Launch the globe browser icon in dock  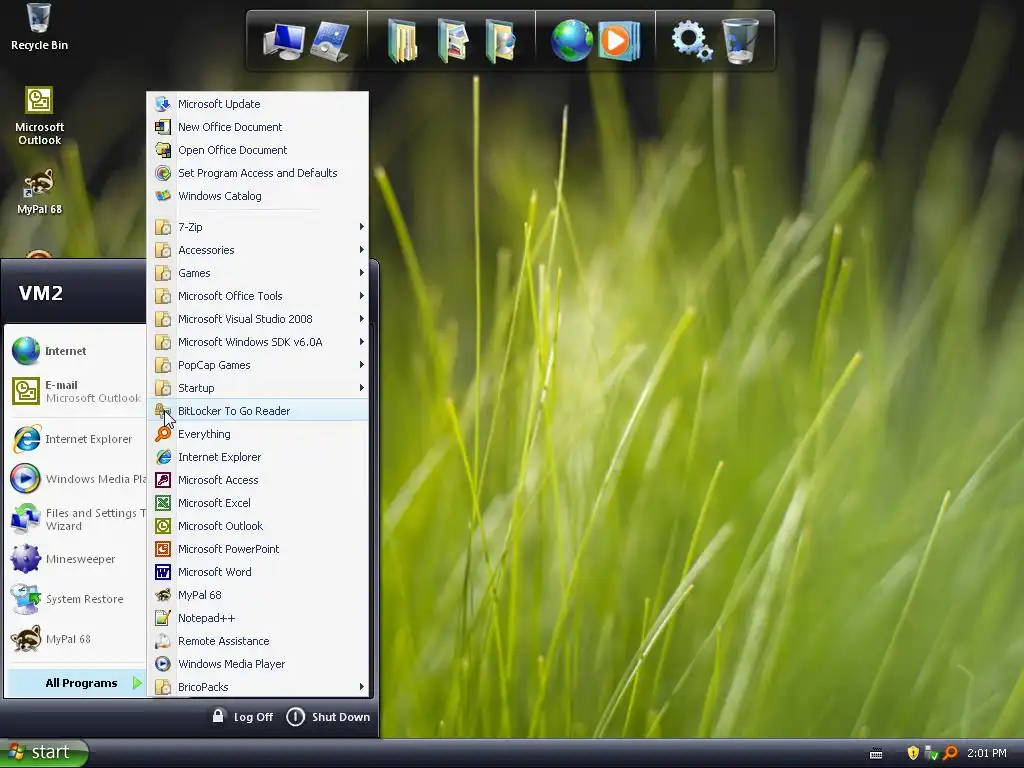[x=571, y=40]
